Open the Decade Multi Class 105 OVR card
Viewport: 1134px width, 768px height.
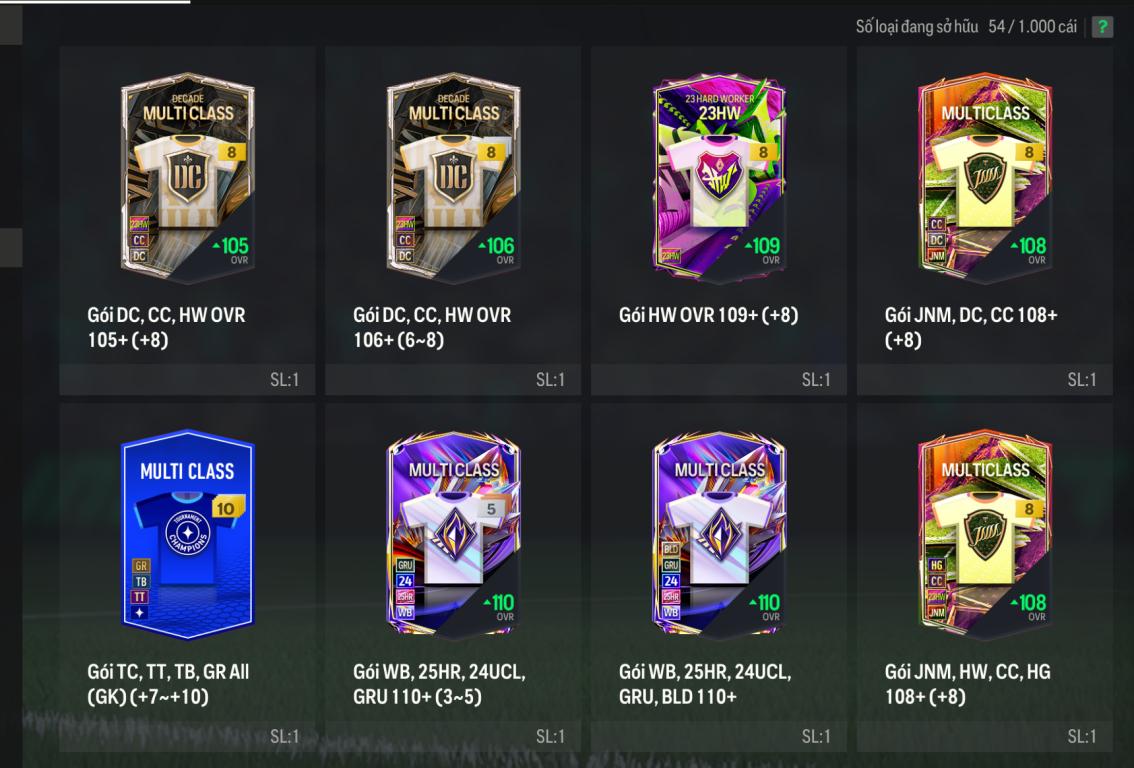(187, 176)
